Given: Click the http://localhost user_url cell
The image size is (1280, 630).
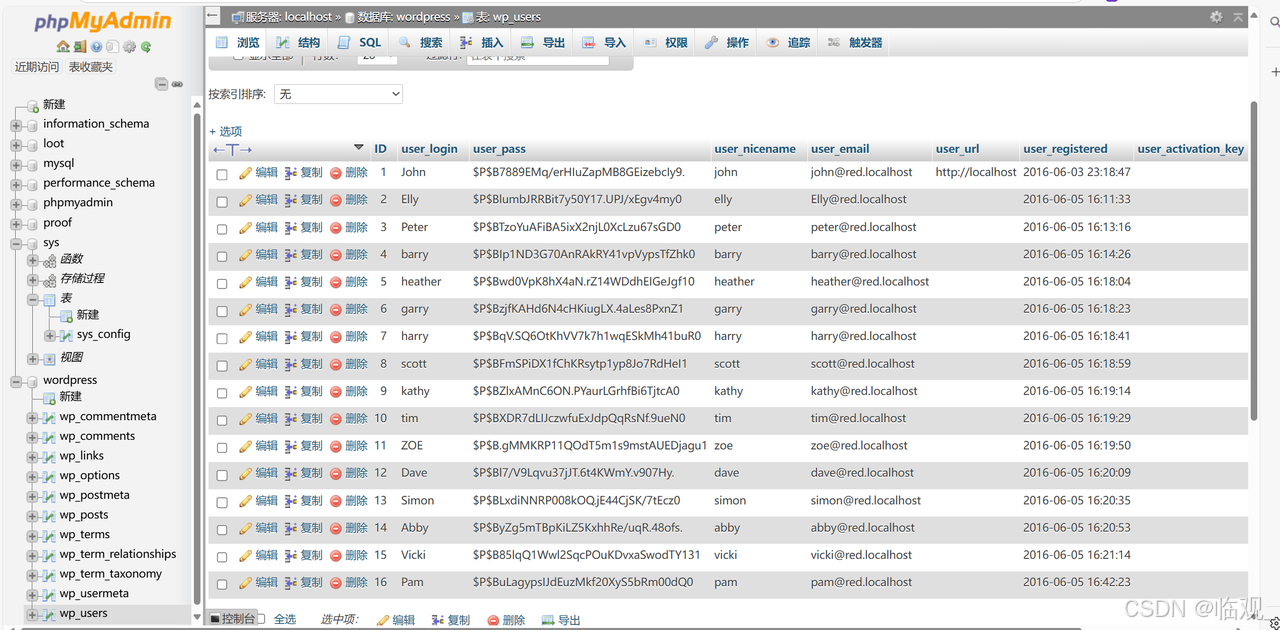Looking at the screenshot, I should 976,173.
